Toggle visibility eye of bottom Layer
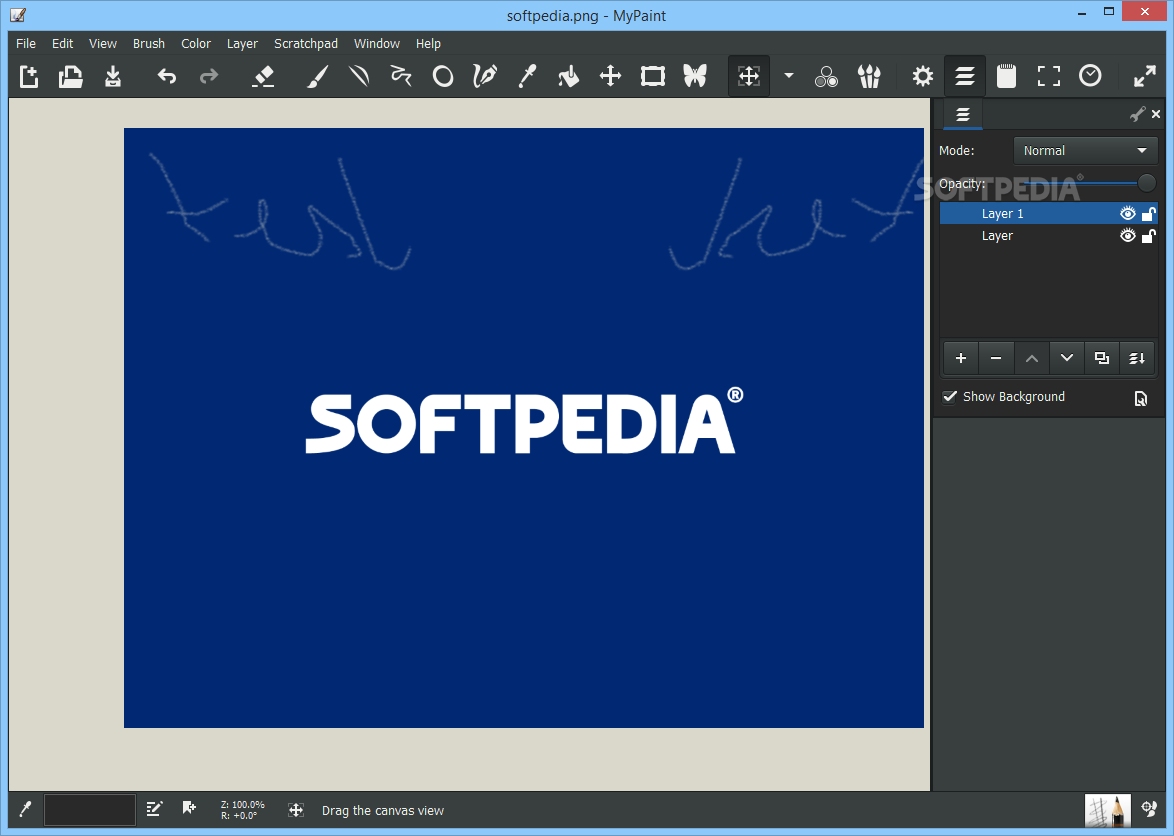This screenshot has height=836, width=1174. [1128, 236]
